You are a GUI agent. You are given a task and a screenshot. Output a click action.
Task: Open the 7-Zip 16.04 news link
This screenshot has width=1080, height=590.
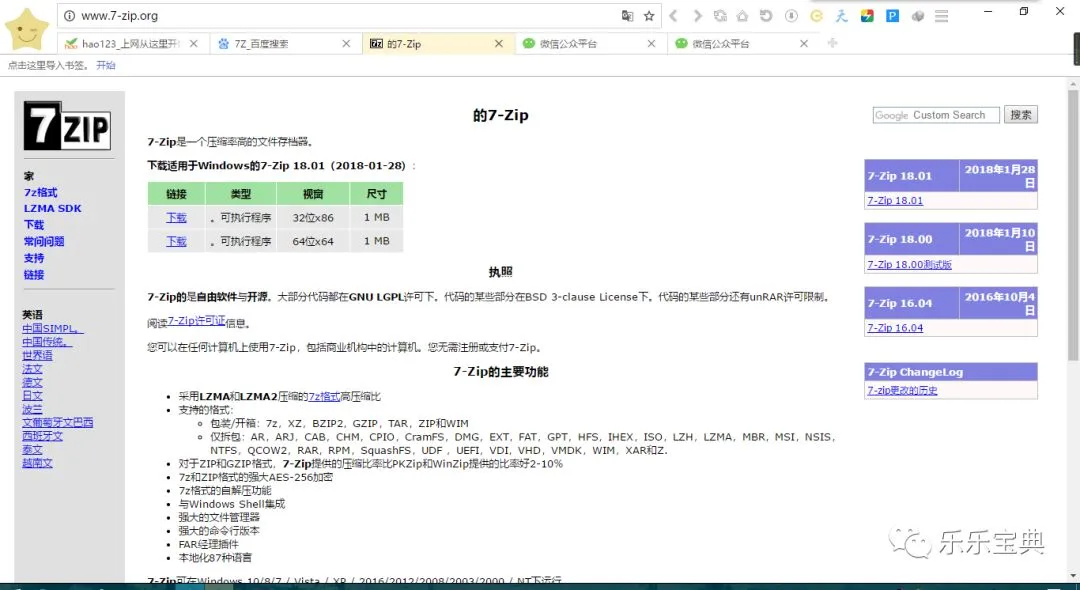click(895, 328)
